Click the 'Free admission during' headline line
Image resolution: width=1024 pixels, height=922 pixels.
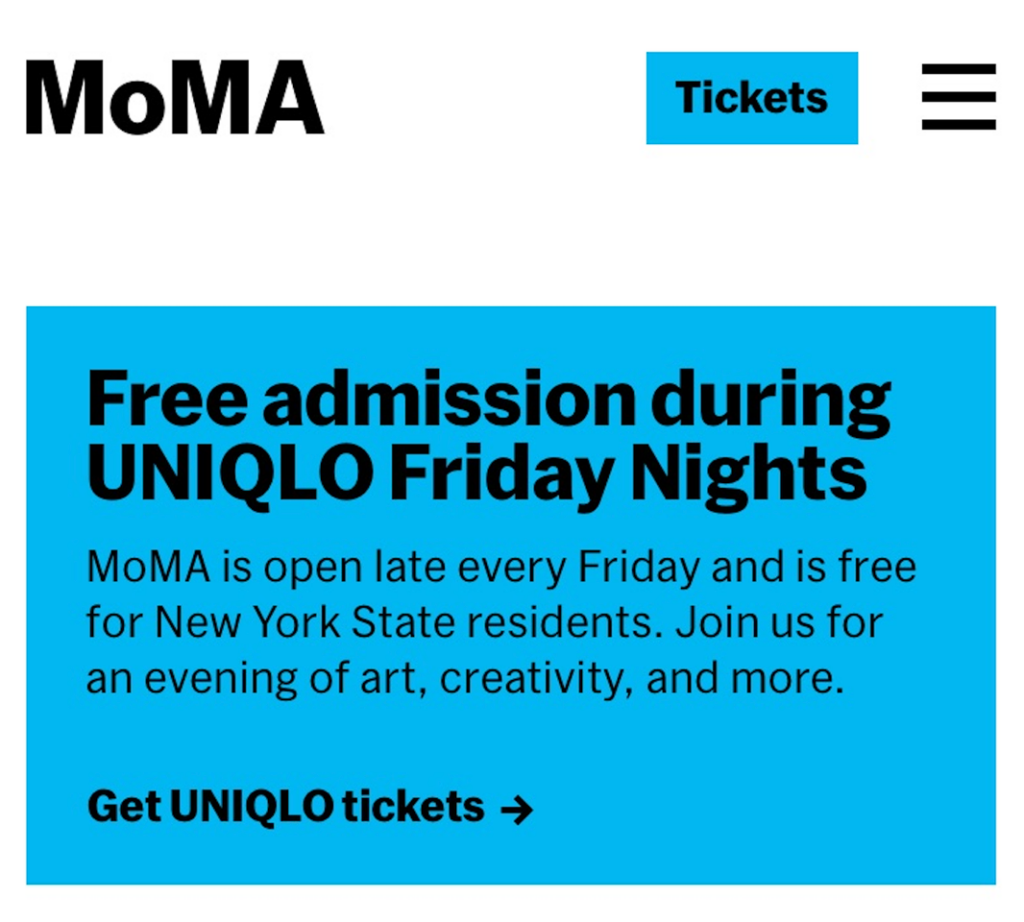488,400
